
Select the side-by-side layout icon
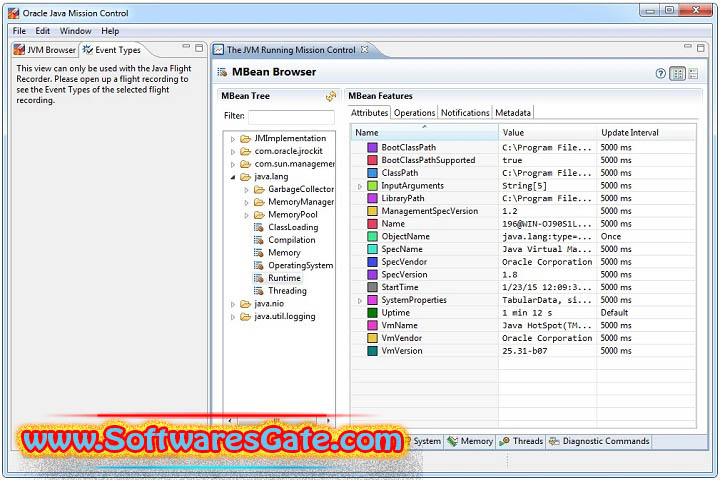678,73
